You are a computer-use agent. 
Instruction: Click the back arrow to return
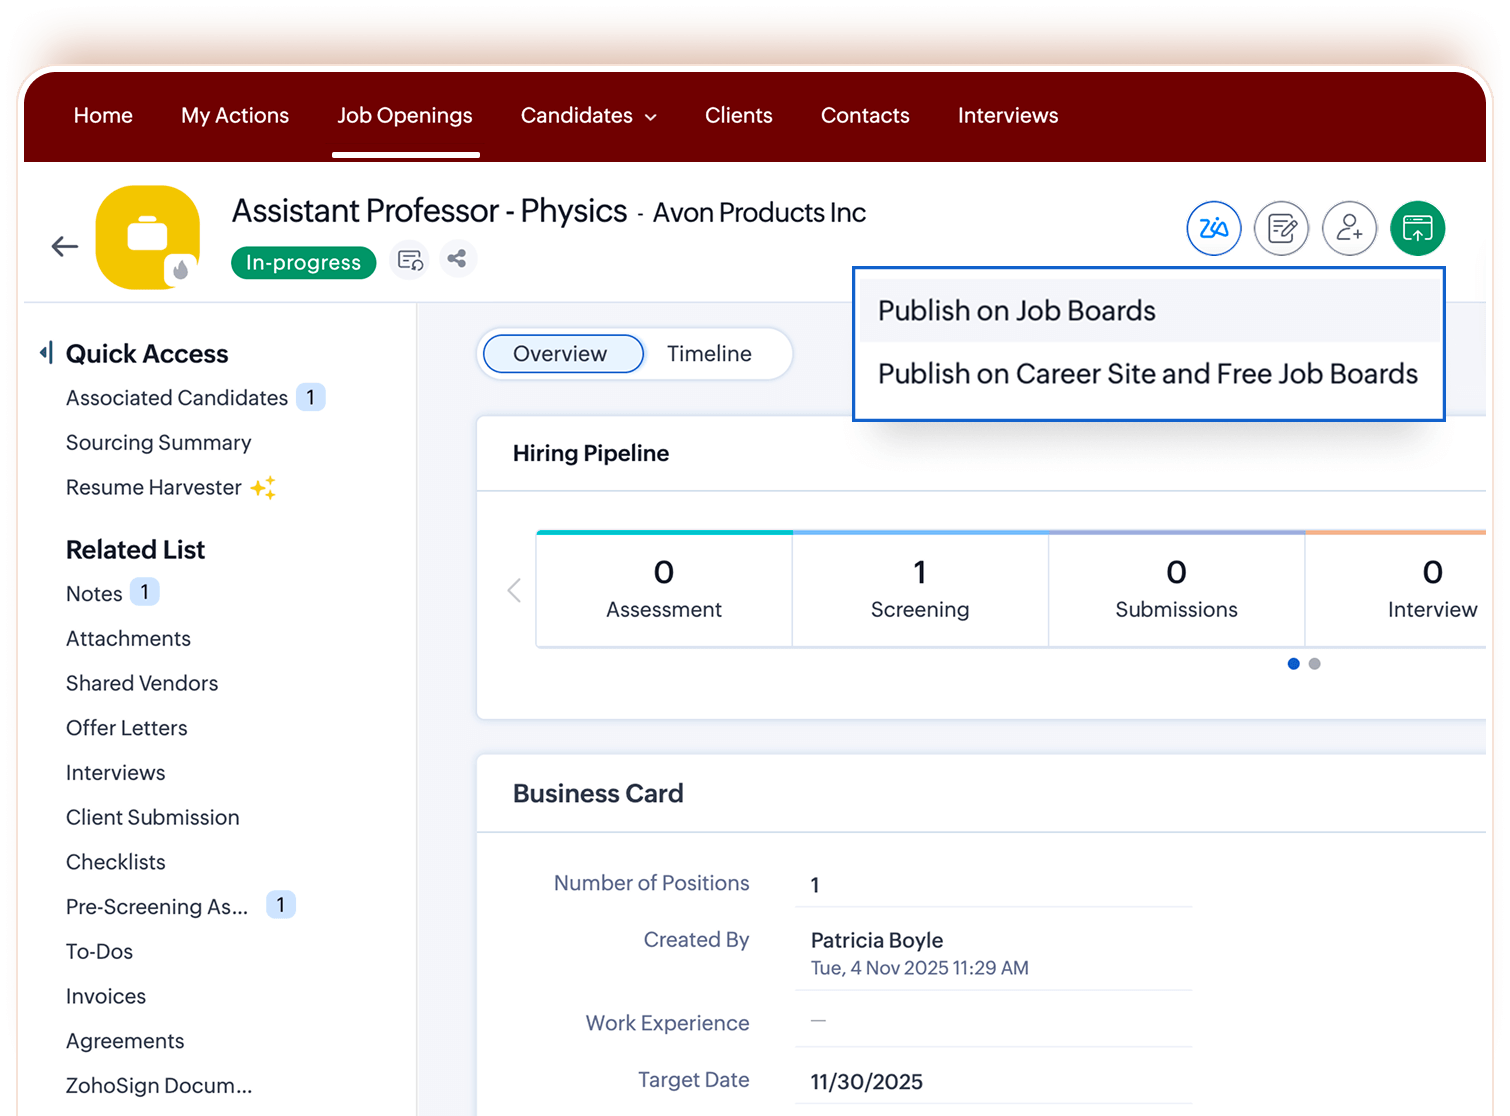64,245
